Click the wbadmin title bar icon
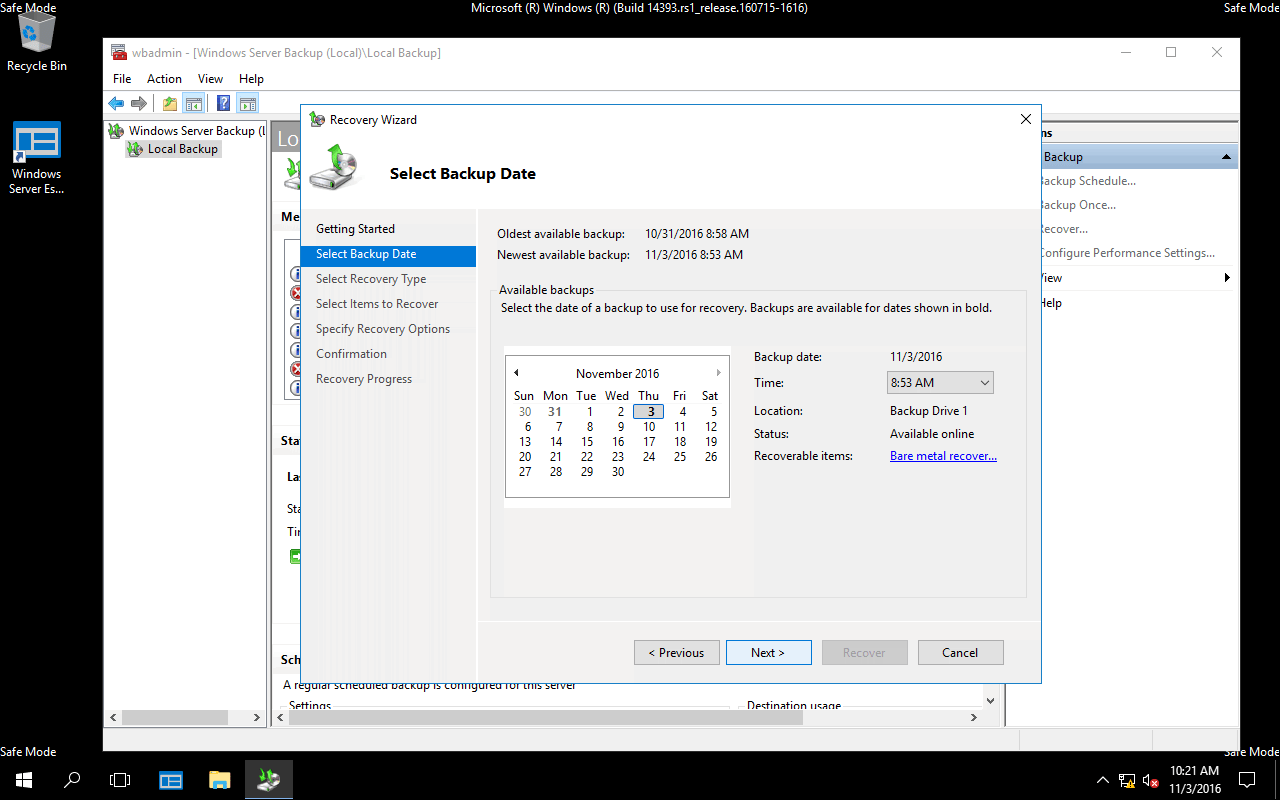This screenshot has height=800, width=1280. click(x=119, y=52)
